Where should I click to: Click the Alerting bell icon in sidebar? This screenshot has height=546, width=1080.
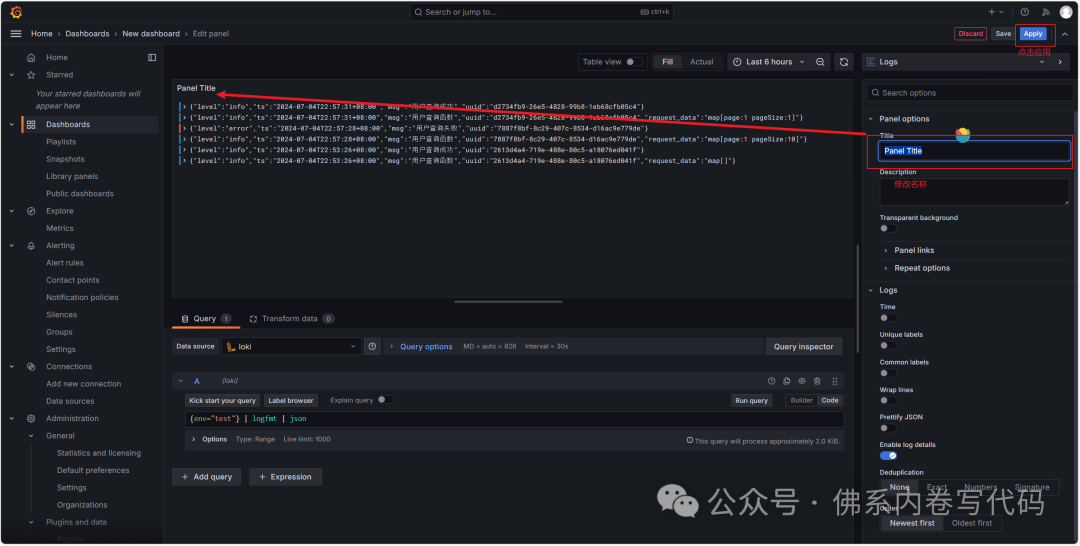31,245
